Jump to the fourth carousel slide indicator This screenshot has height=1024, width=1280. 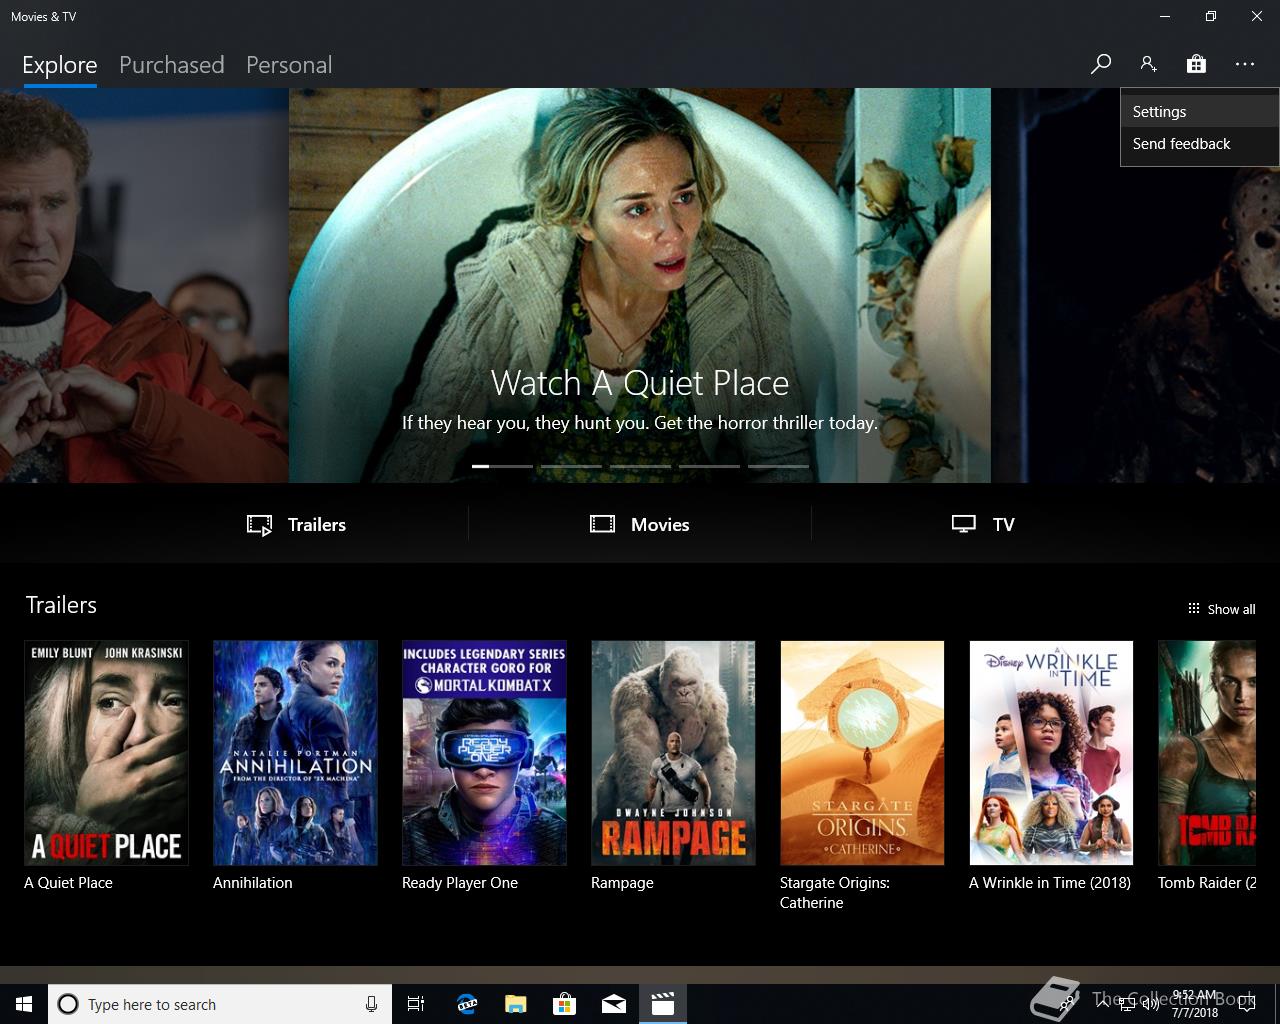pos(709,466)
